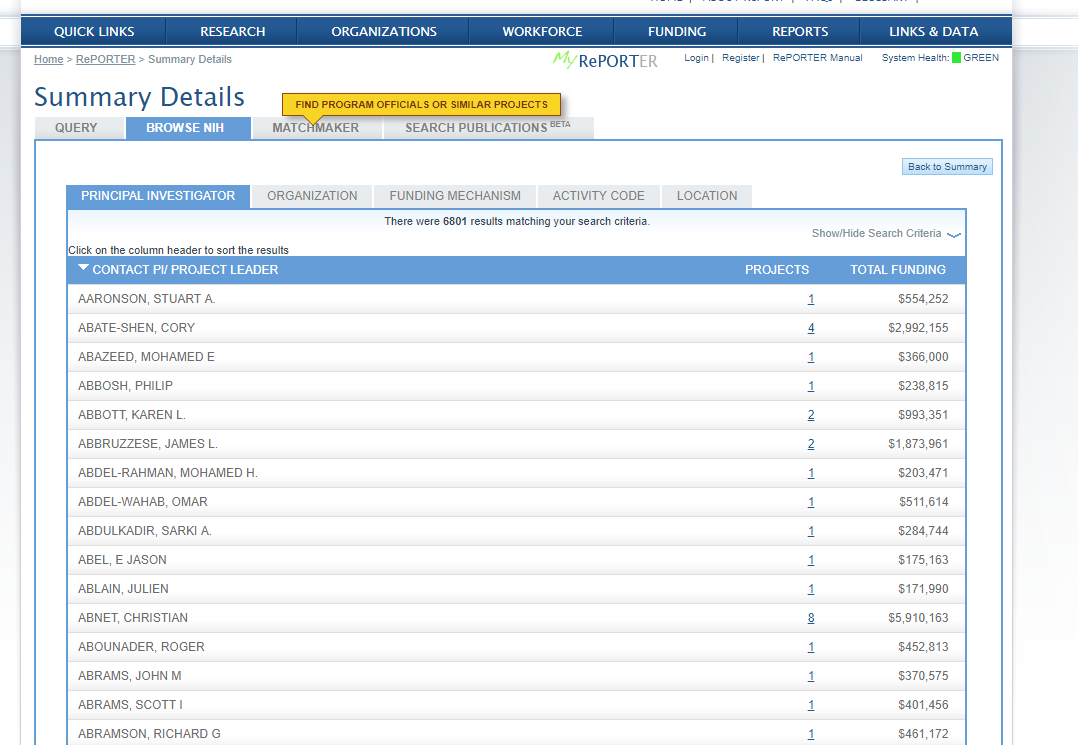Switch to the Matchmaker tab

pyautogui.click(x=315, y=128)
